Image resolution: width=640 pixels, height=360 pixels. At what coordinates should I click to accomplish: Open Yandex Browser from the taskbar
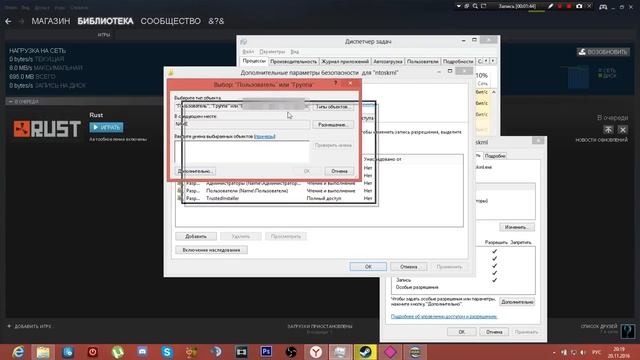point(316,352)
